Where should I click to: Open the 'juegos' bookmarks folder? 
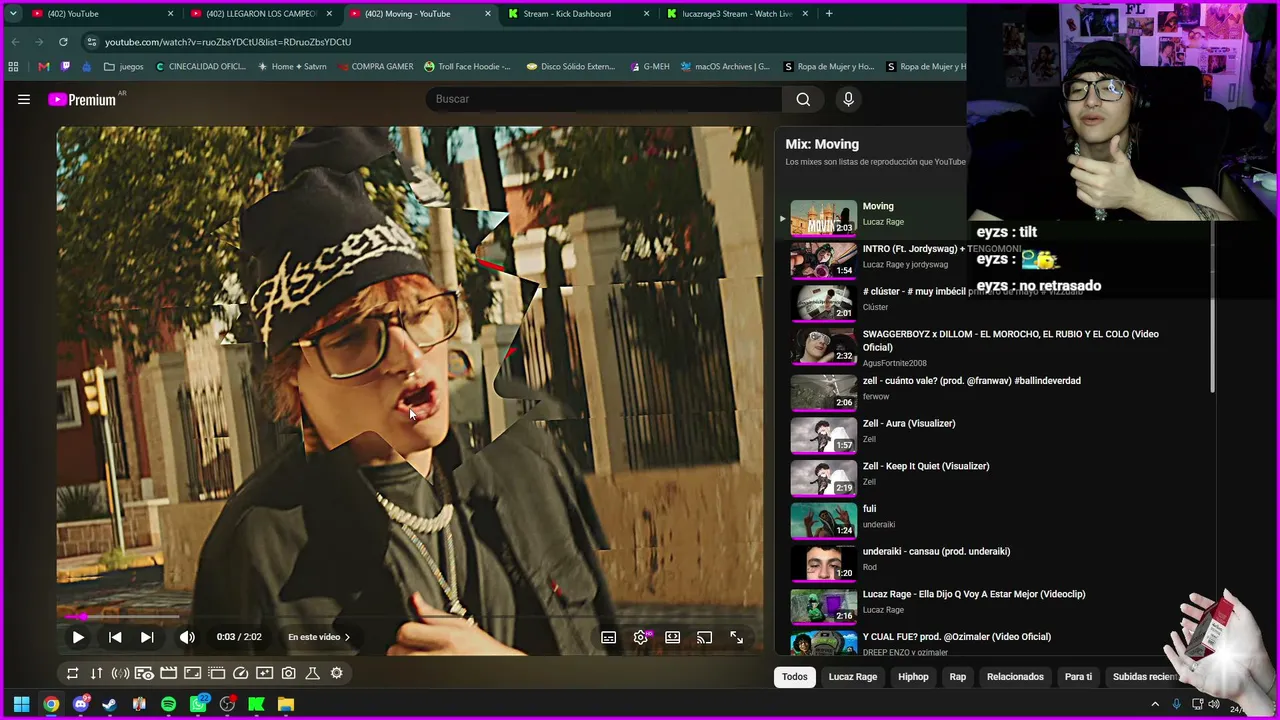pyautogui.click(x=124, y=67)
